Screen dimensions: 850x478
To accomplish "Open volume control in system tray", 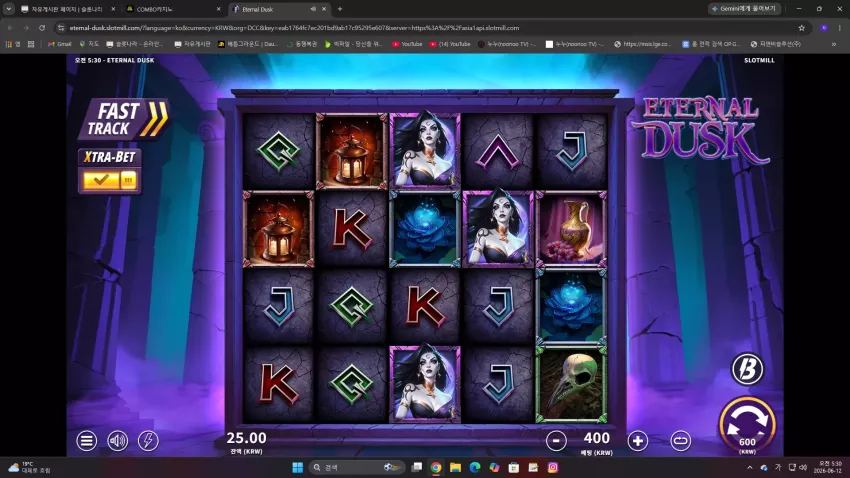I will [803, 467].
